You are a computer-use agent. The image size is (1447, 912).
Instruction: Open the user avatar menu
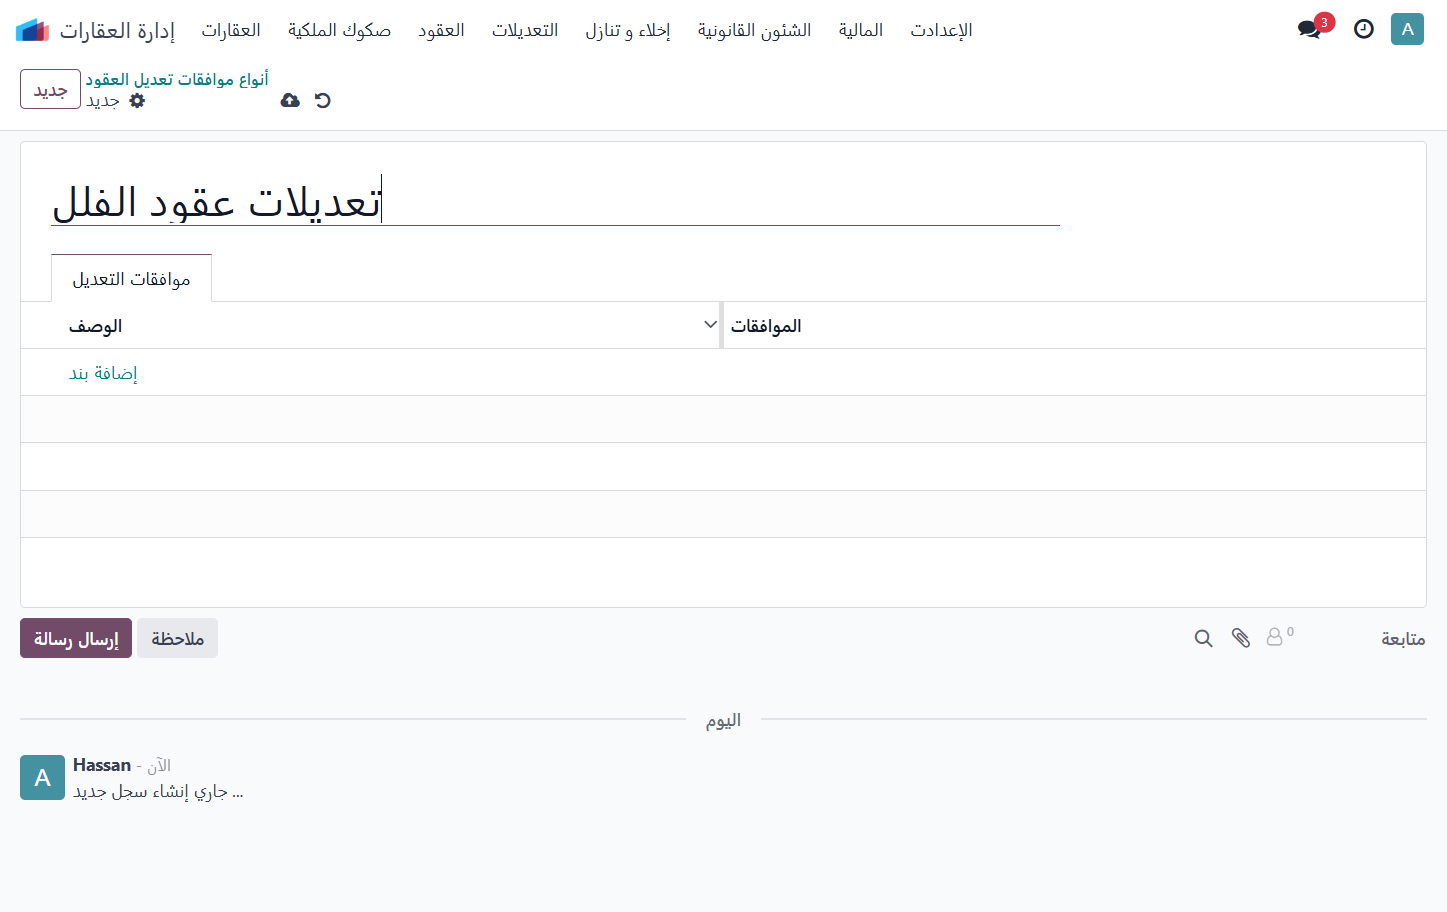1407,29
